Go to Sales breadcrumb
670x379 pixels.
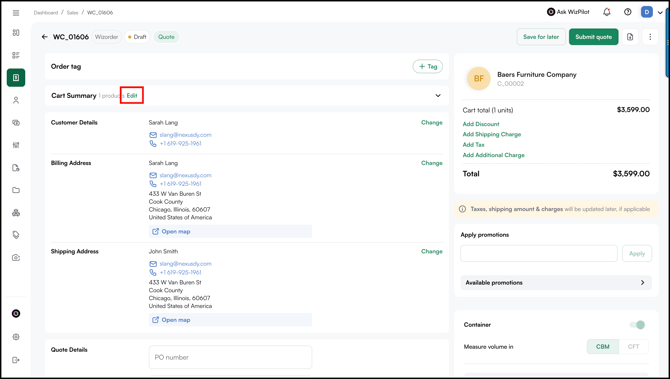tap(72, 13)
